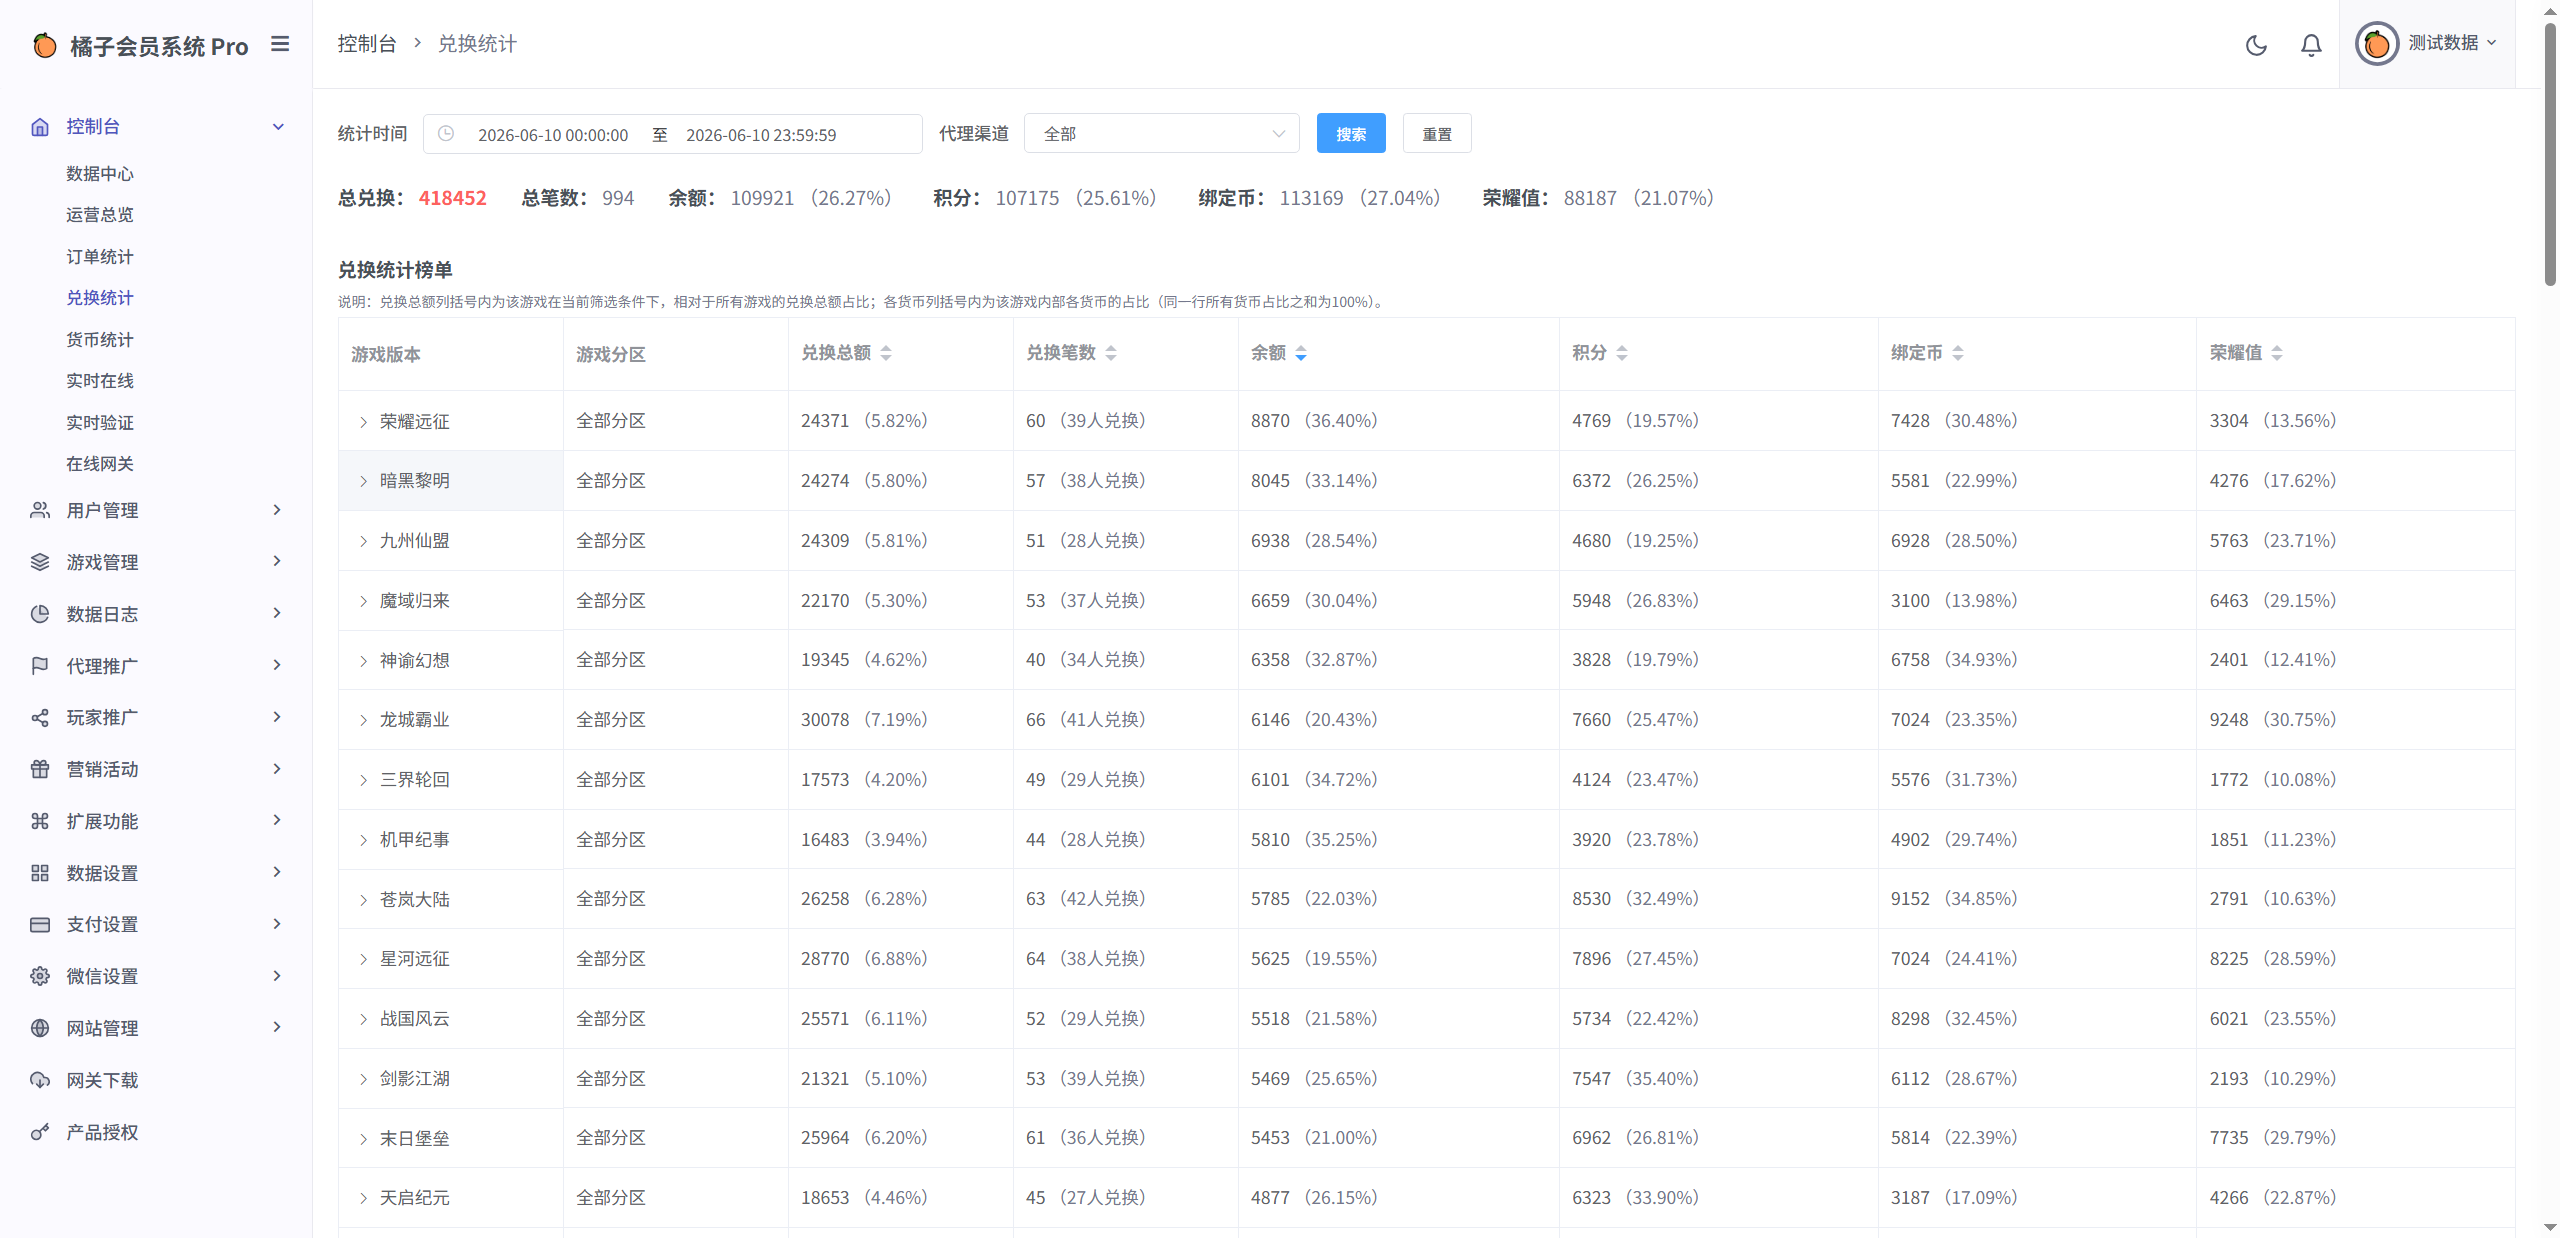Click 61 (36人兑换) in 末日堡垒 row

pos(1087,1138)
